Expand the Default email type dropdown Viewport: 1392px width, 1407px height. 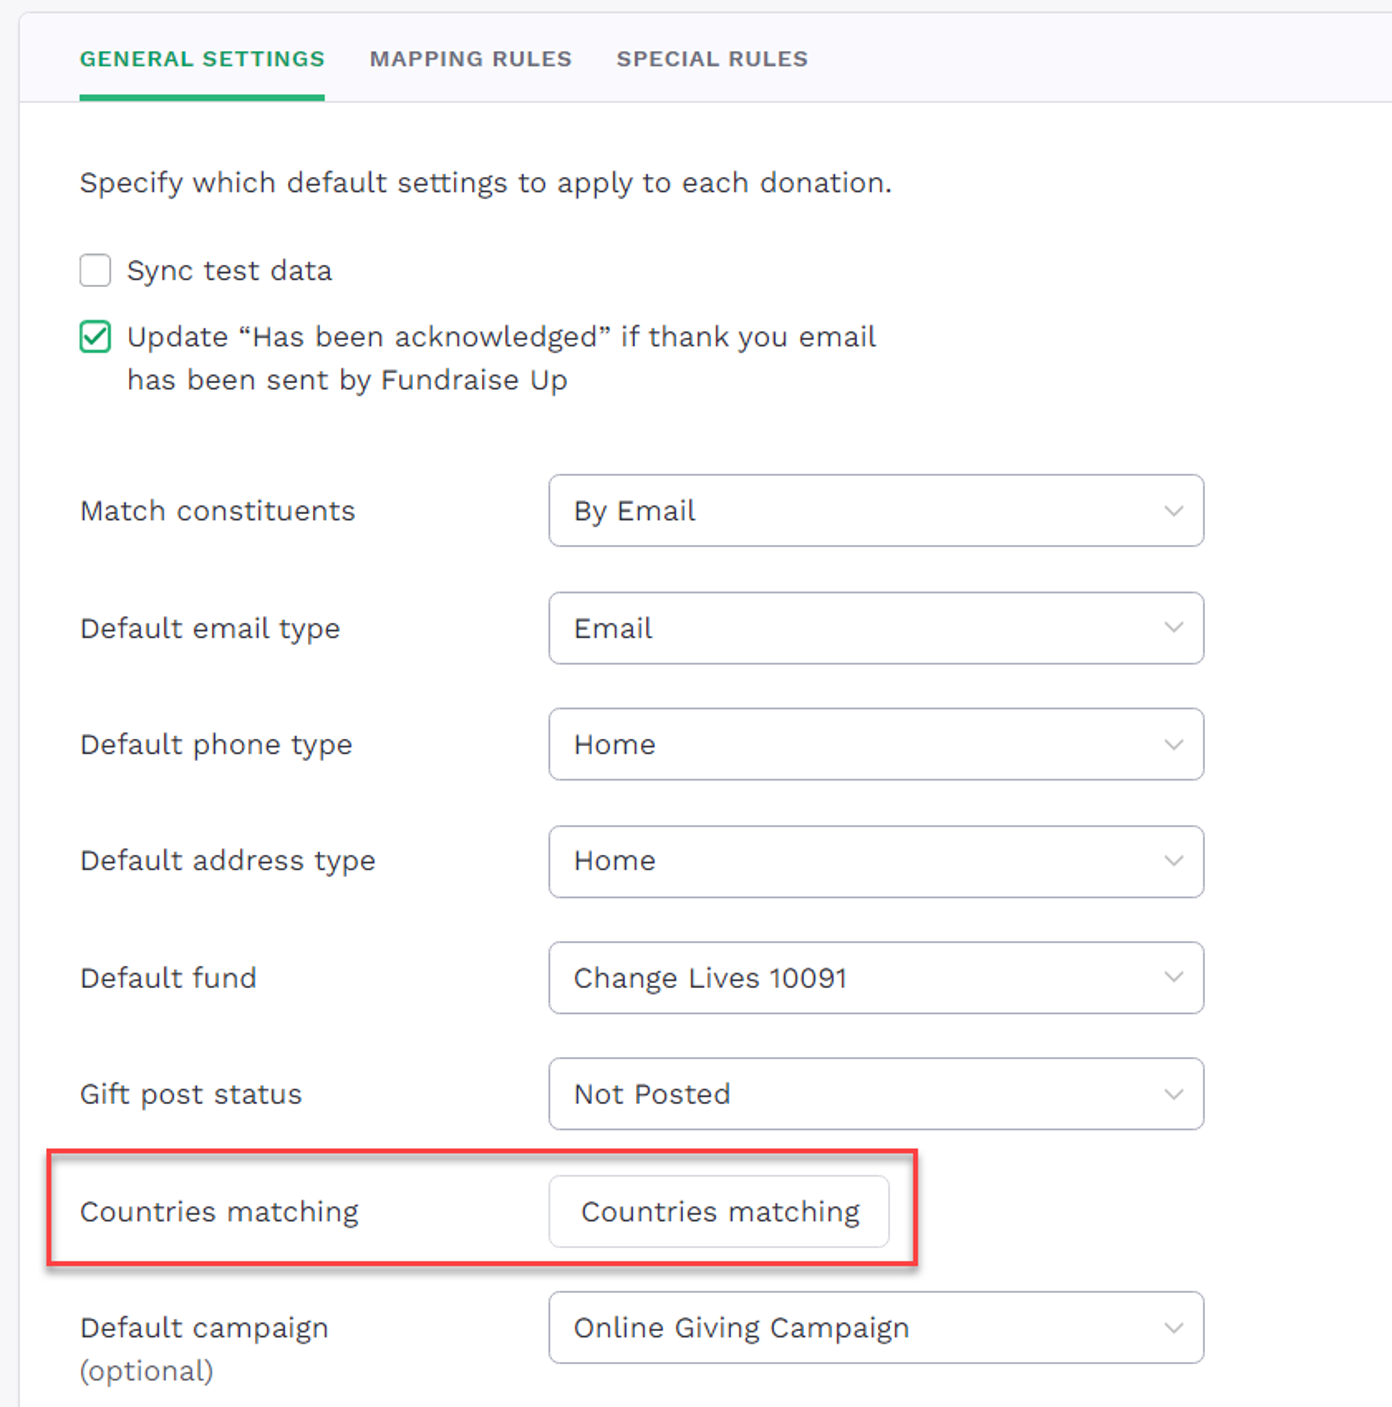(875, 628)
